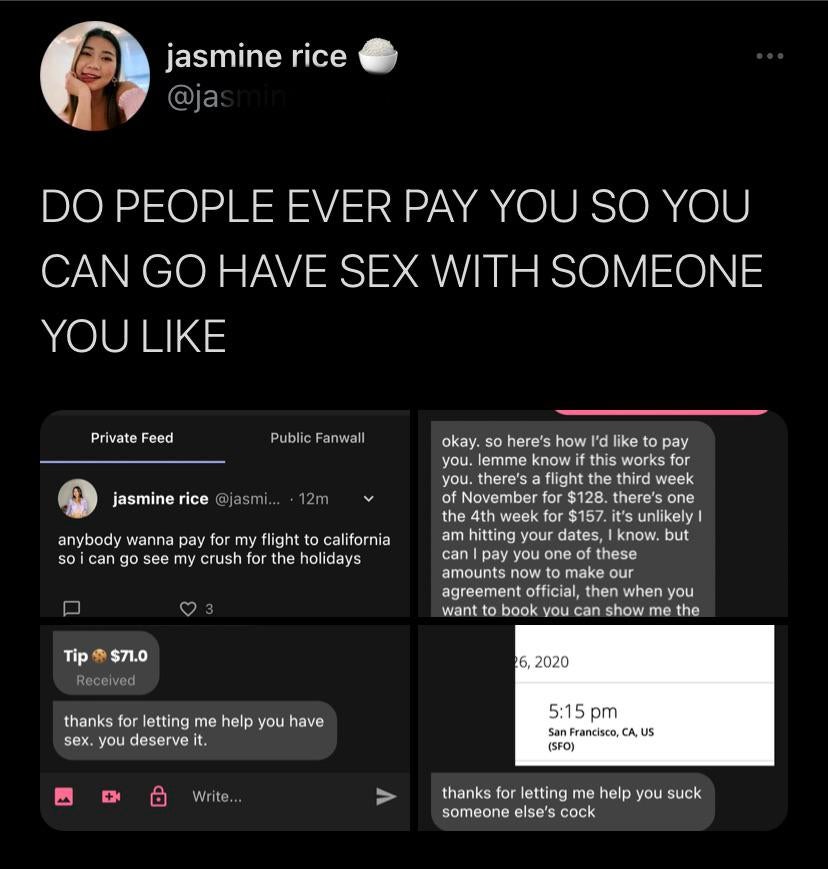Switch to the Public Fanwall tab
The image size is (828, 869).
[x=318, y=438]
